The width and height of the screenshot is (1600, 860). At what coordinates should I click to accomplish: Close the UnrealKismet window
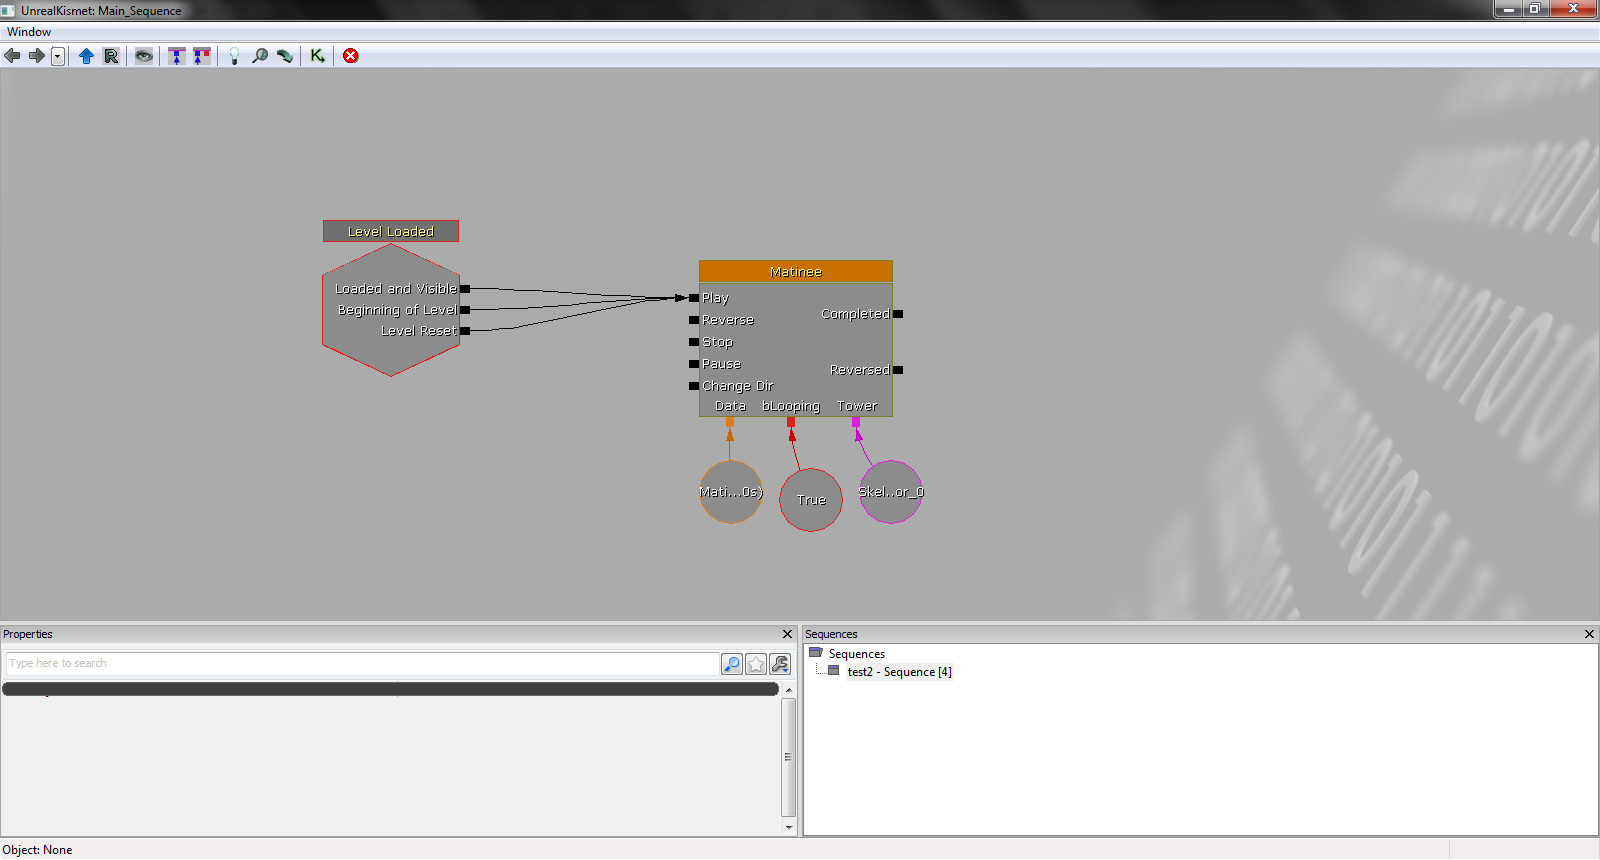tap(1573, 9)
